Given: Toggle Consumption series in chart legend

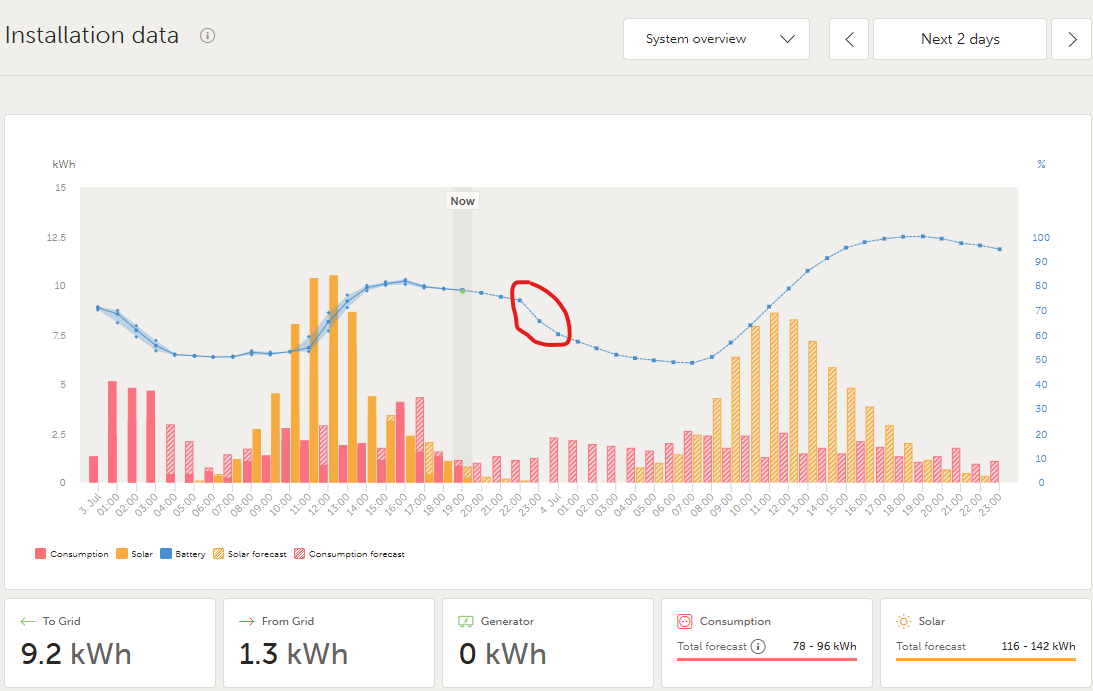Looking at the screenshot, I should click(x=72, y=553).
